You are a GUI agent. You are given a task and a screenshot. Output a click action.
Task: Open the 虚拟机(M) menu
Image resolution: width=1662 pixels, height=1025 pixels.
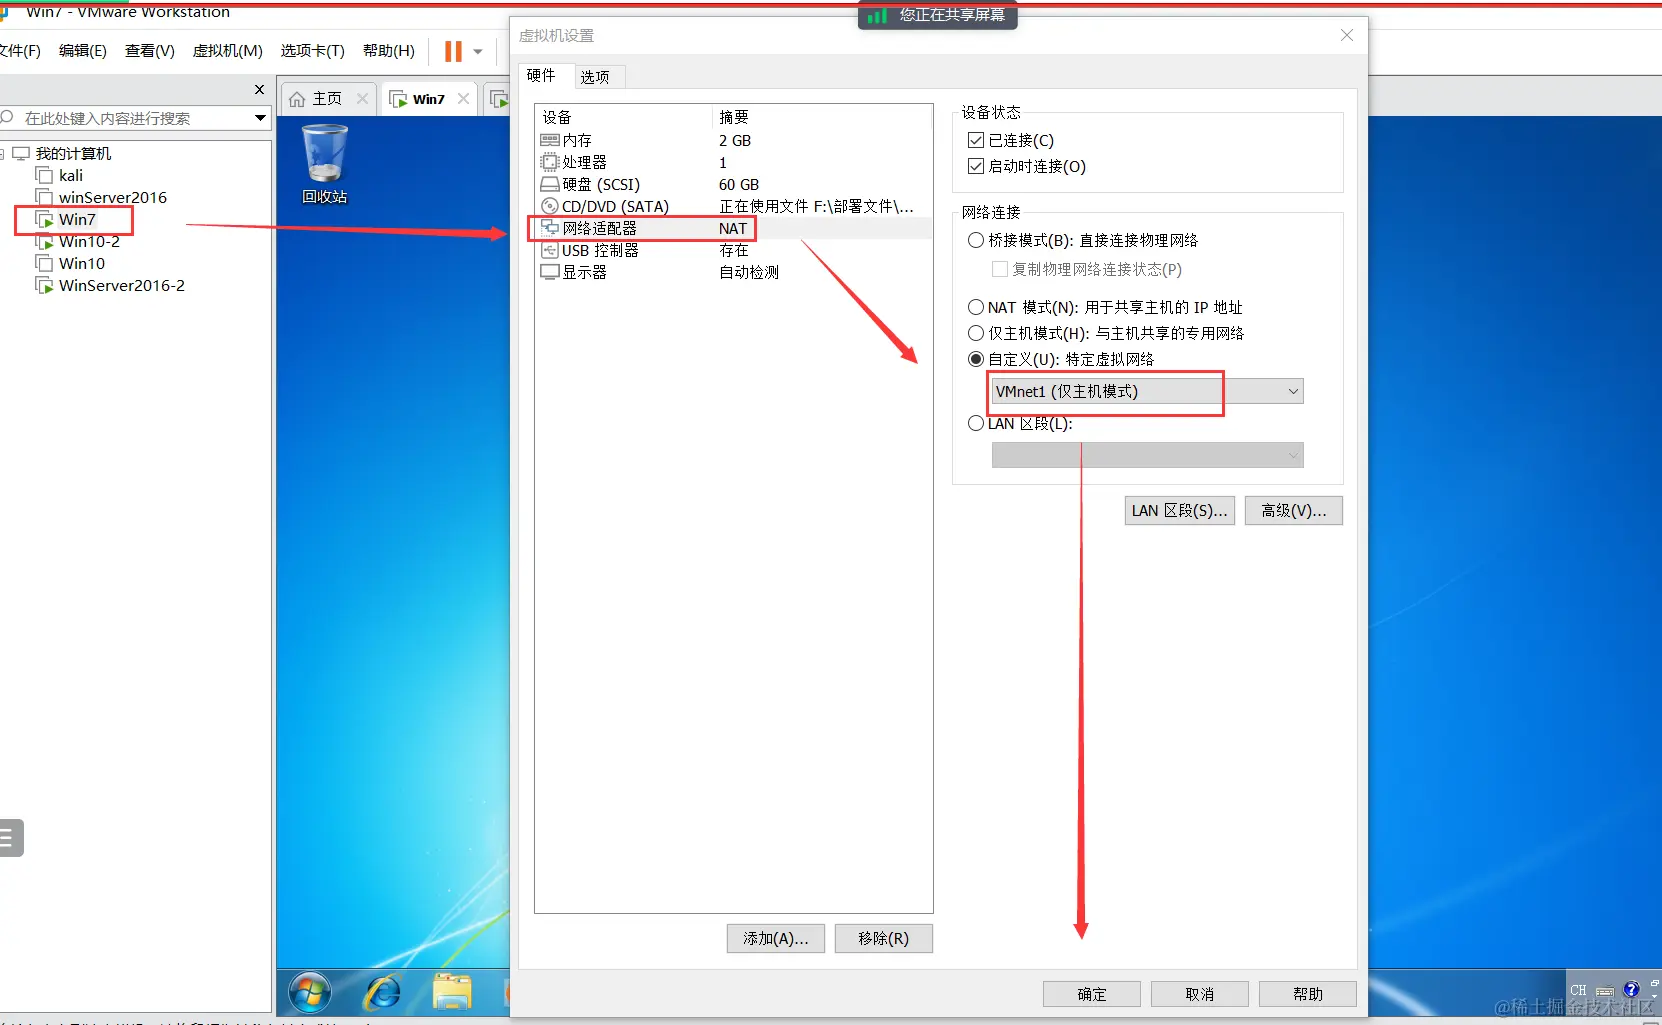(x=228, y=51)
